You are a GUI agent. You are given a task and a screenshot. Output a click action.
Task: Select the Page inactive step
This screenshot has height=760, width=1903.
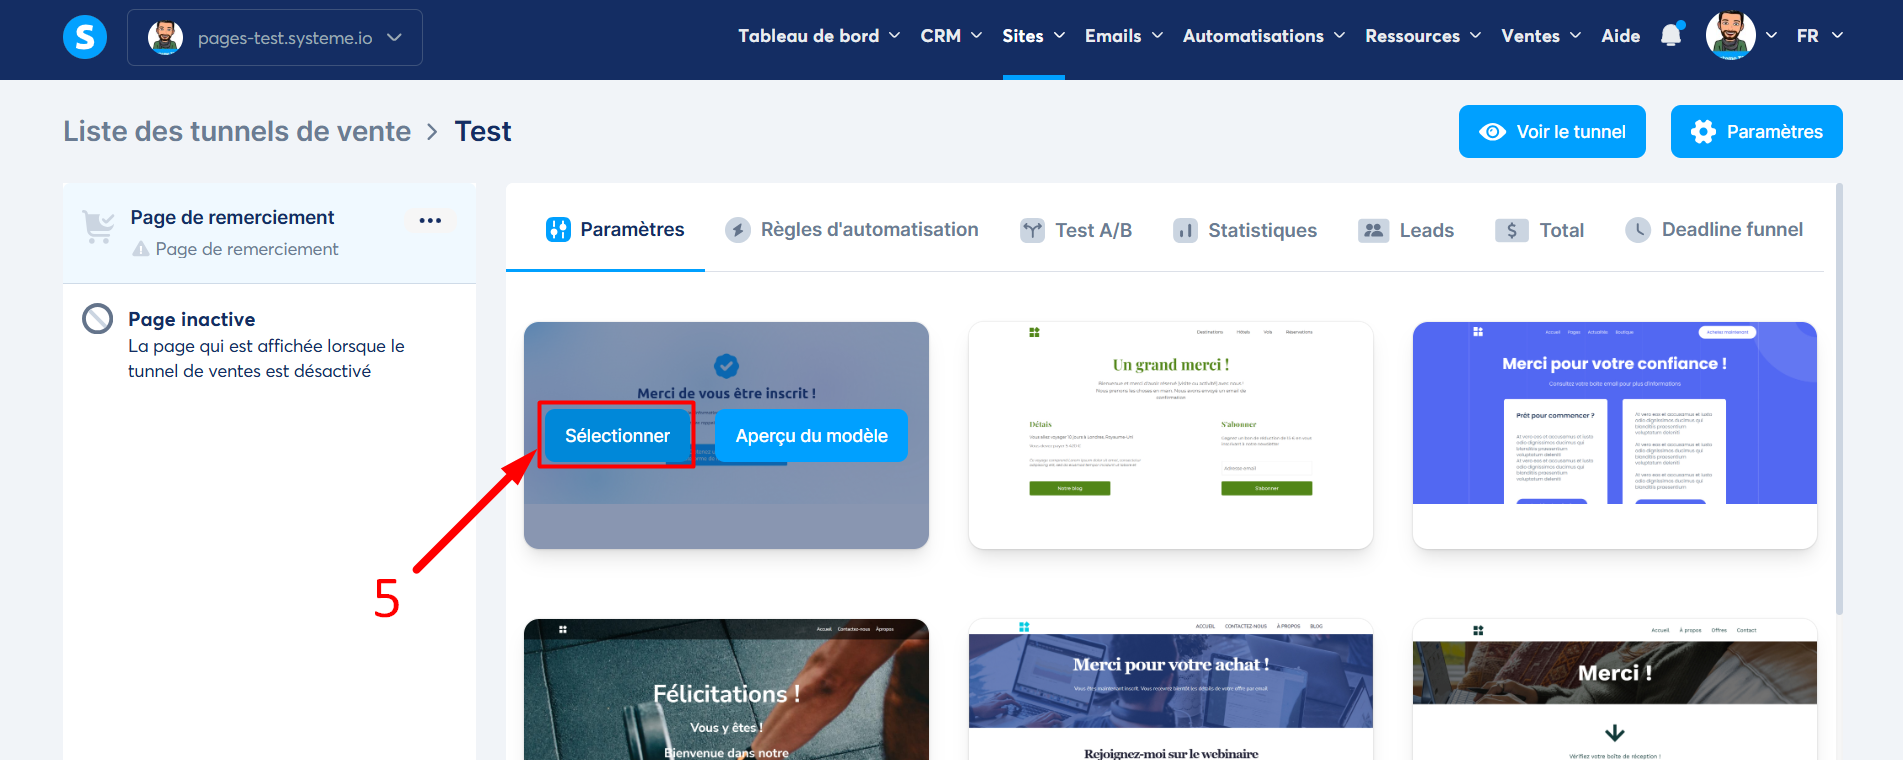pos(269,344)
